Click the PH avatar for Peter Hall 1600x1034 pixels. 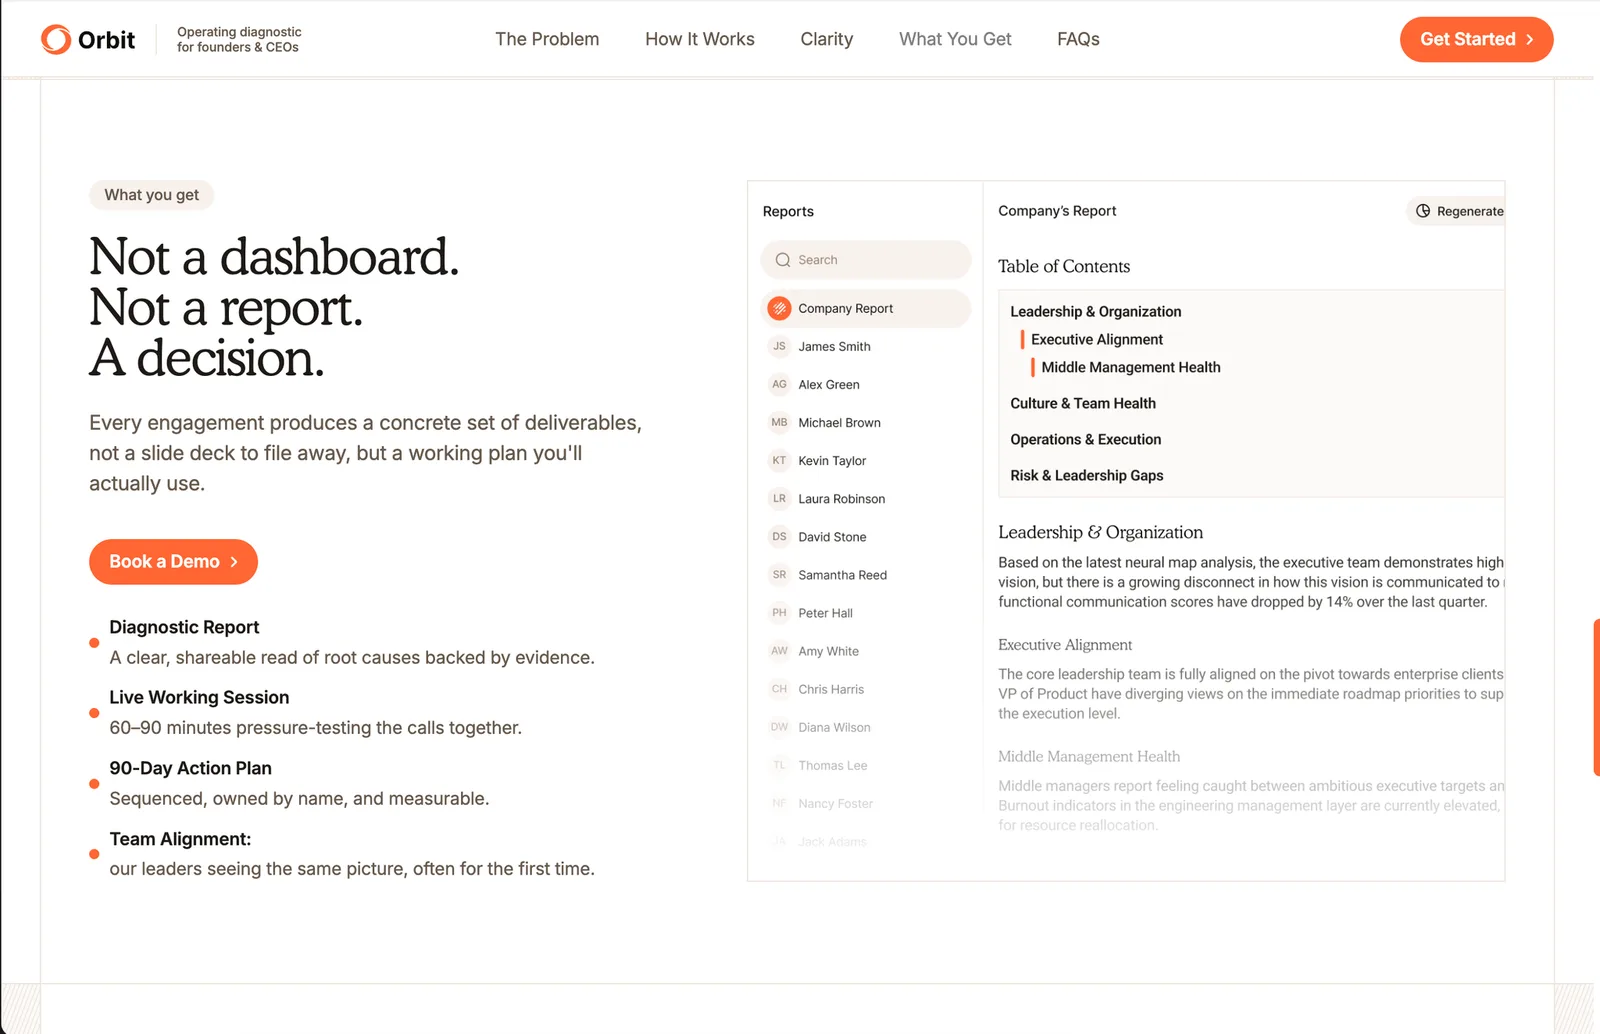click(779, 613)
